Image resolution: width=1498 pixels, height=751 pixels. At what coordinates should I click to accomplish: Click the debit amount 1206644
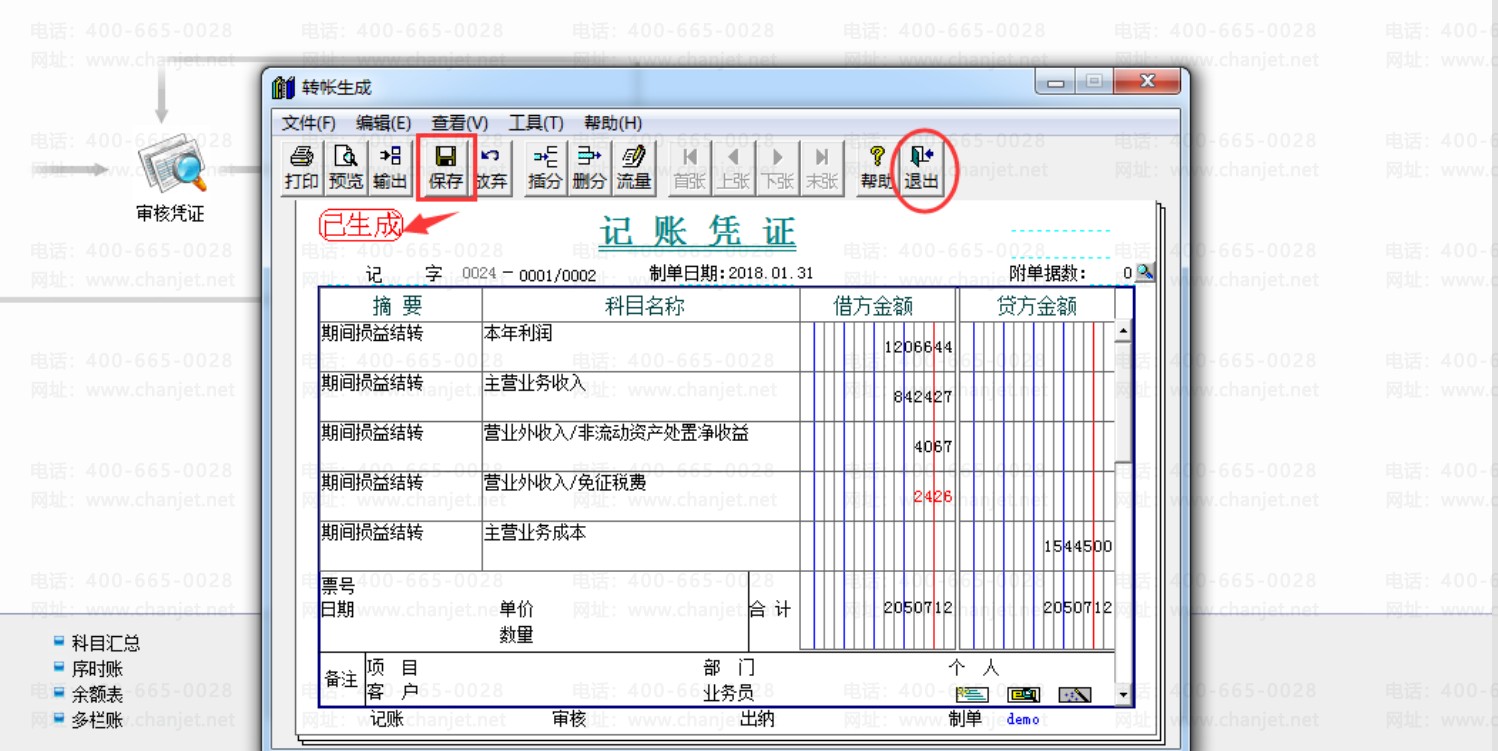918,347
